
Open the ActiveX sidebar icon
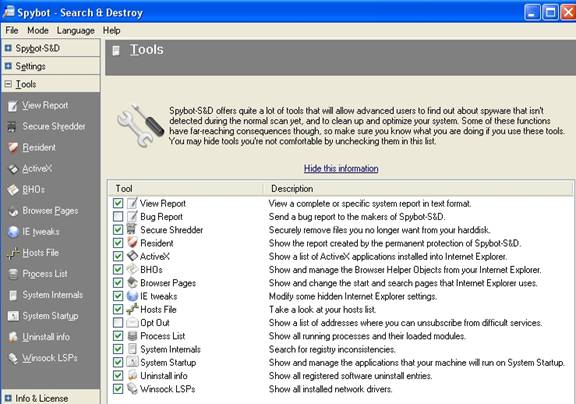click(x=13, y=169)
